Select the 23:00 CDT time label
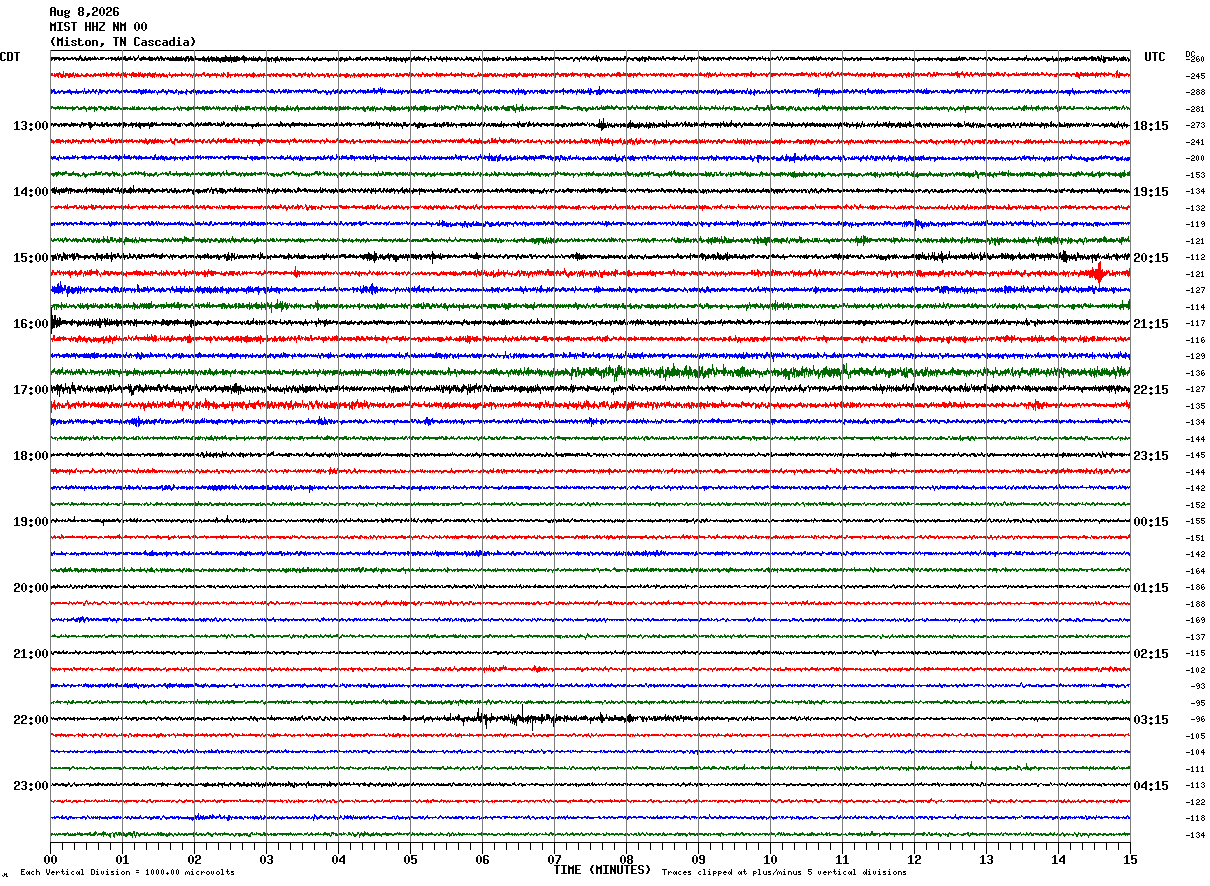Image resolution: width=1210 pixels, height=886 pixels. (31, 785)
